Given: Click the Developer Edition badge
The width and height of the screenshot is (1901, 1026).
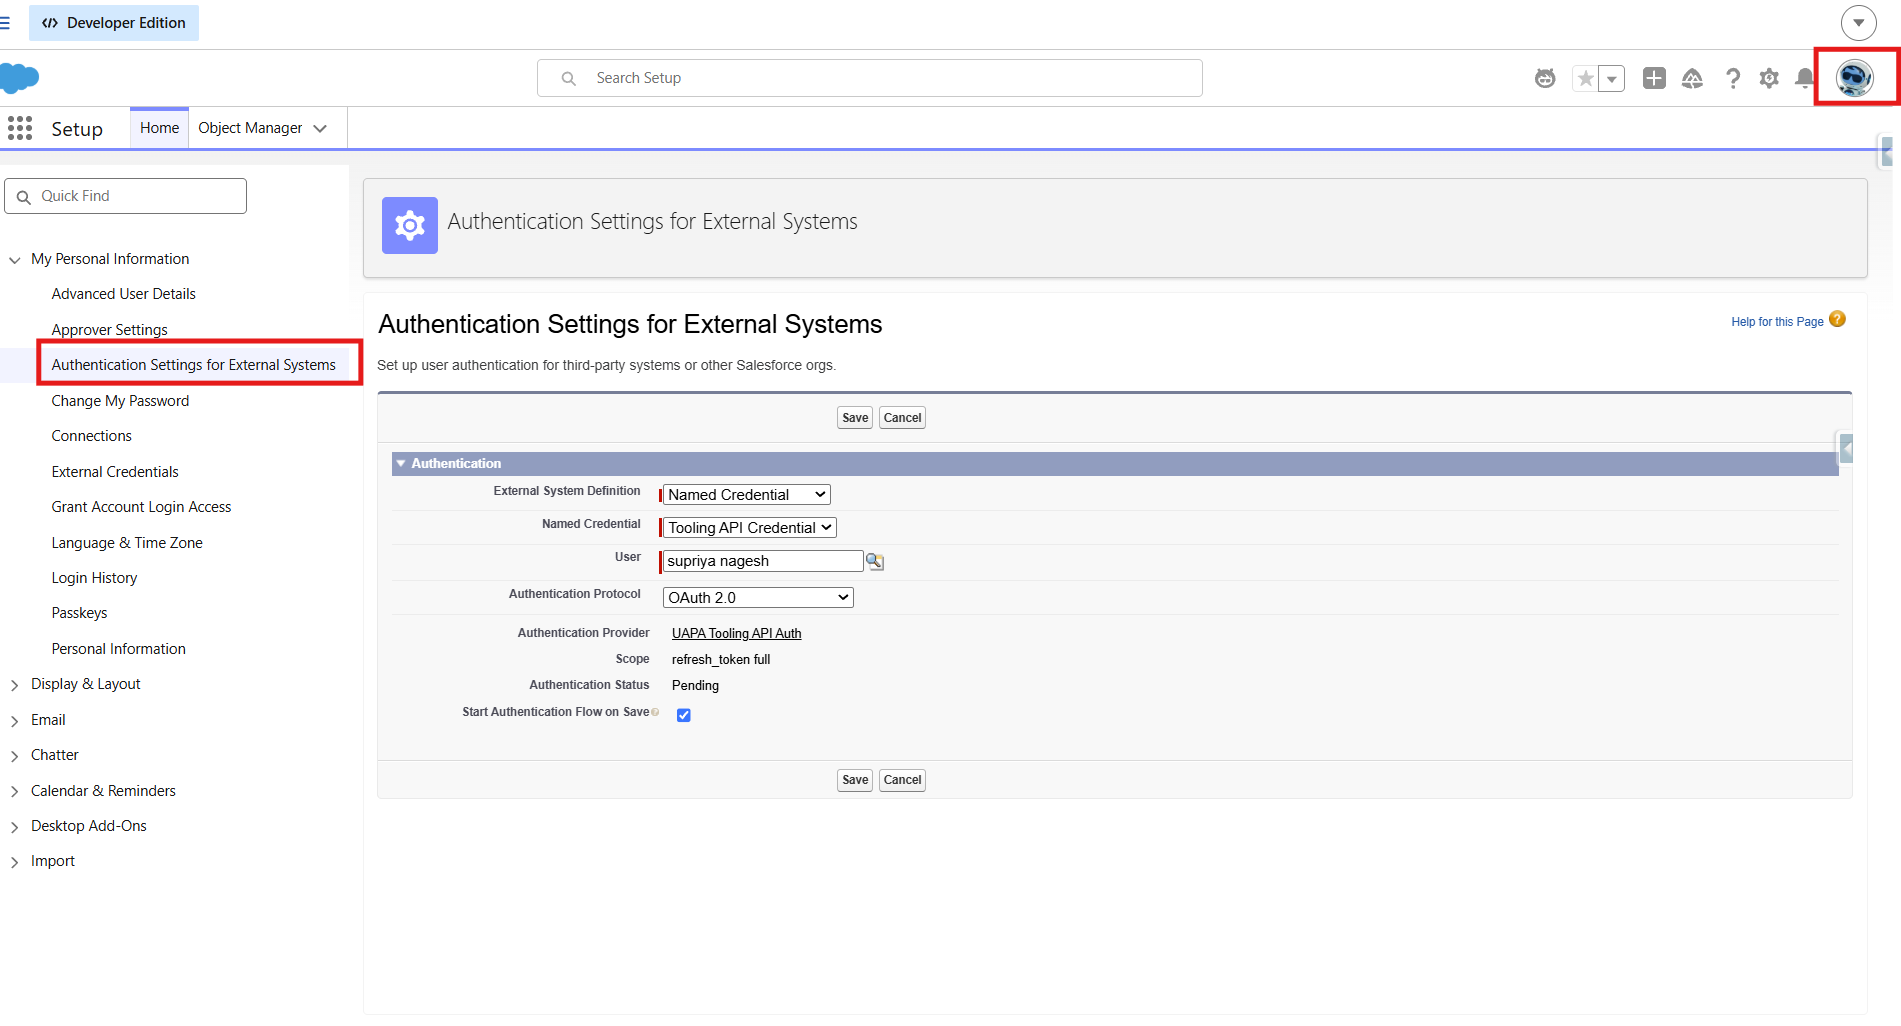Looking at the screenshot, I should pos(114,22).
